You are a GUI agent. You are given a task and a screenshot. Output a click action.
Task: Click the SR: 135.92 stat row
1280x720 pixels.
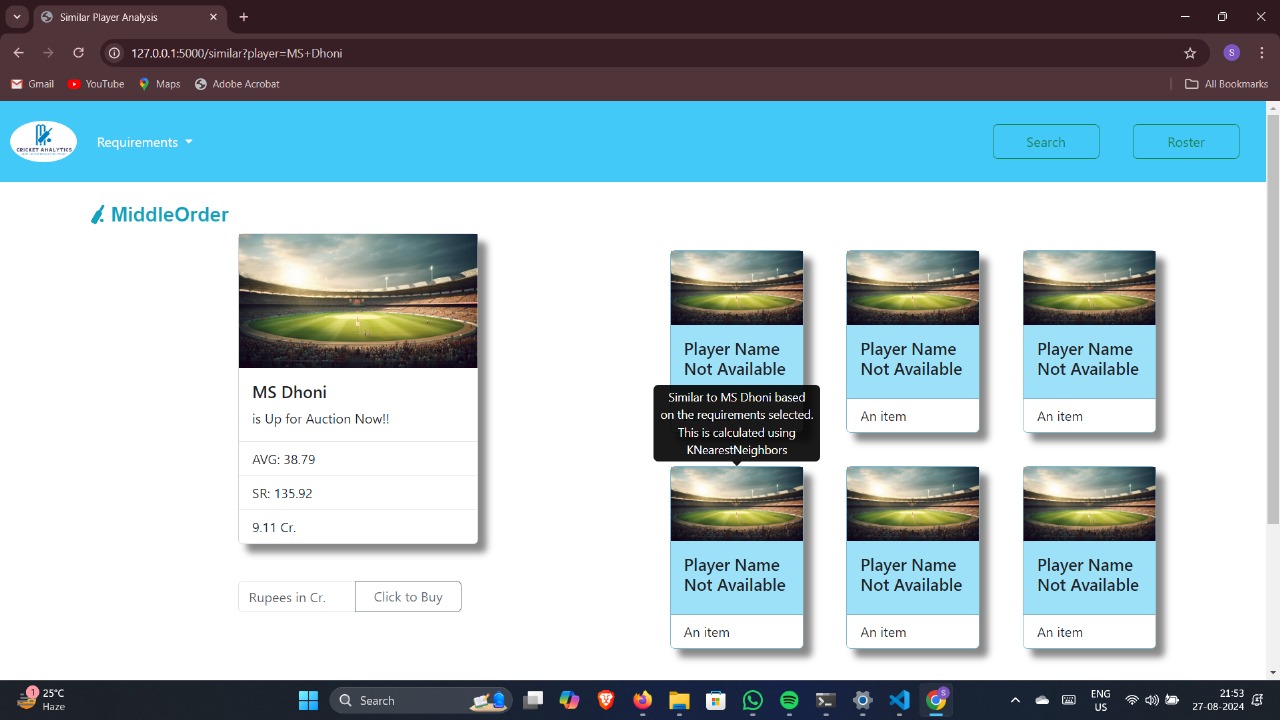coord(358,493)
